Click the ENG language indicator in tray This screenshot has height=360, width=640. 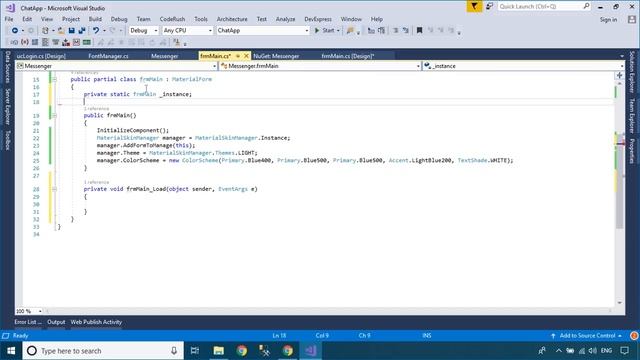click(607, 351)
